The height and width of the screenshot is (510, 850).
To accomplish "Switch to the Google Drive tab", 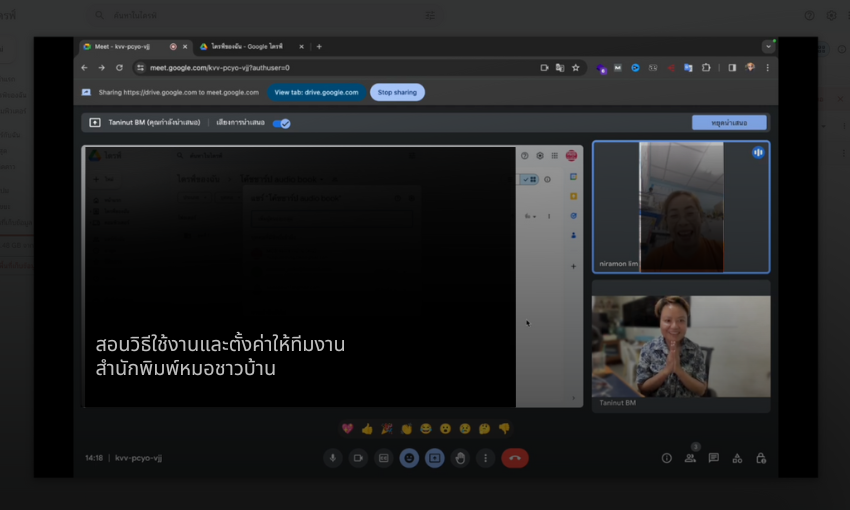I will point(240,46).
